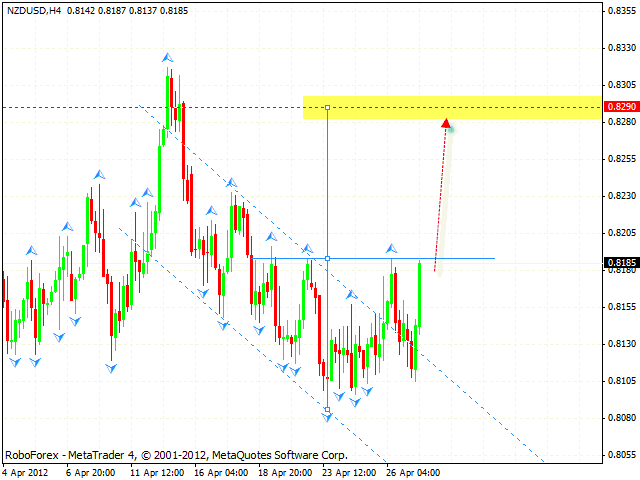Click the 0.8130 price axis label

tap(622, 344)
